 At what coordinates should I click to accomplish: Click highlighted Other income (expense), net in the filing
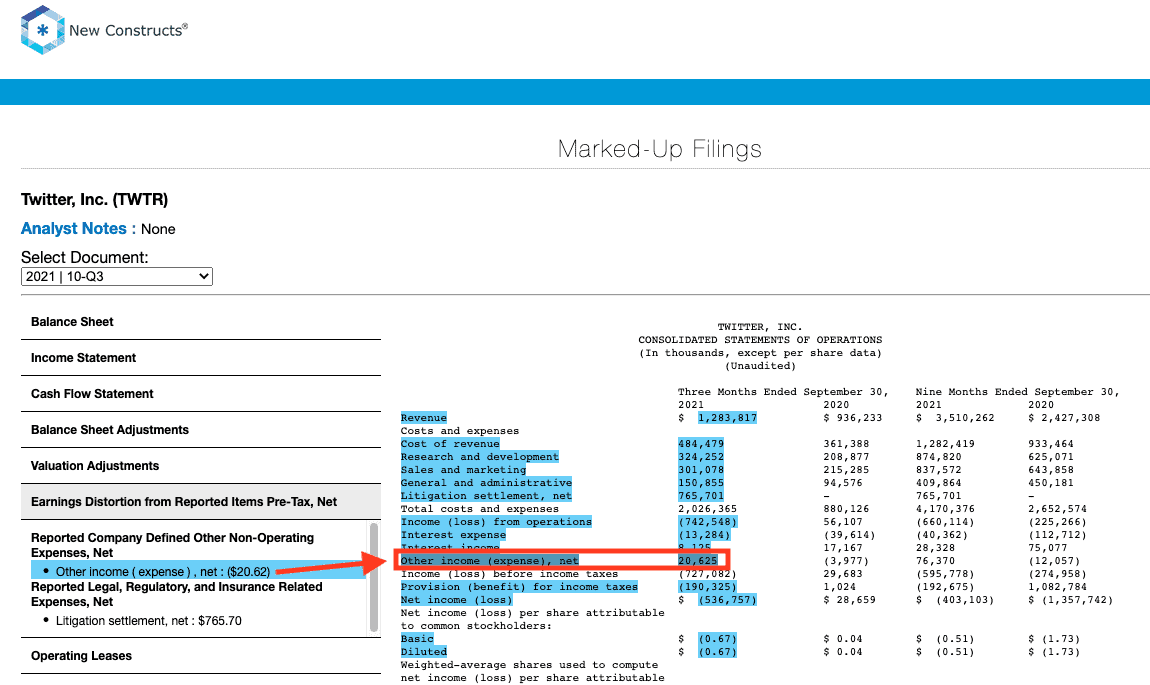(x=489, y=561)
